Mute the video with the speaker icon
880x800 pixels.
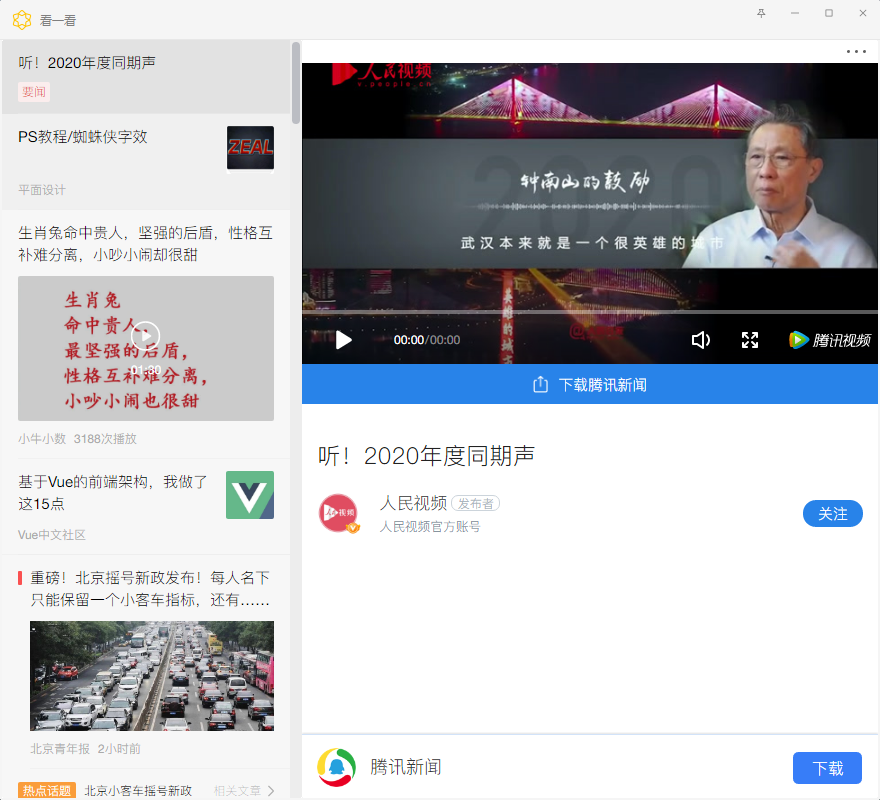tap(700, 340)
